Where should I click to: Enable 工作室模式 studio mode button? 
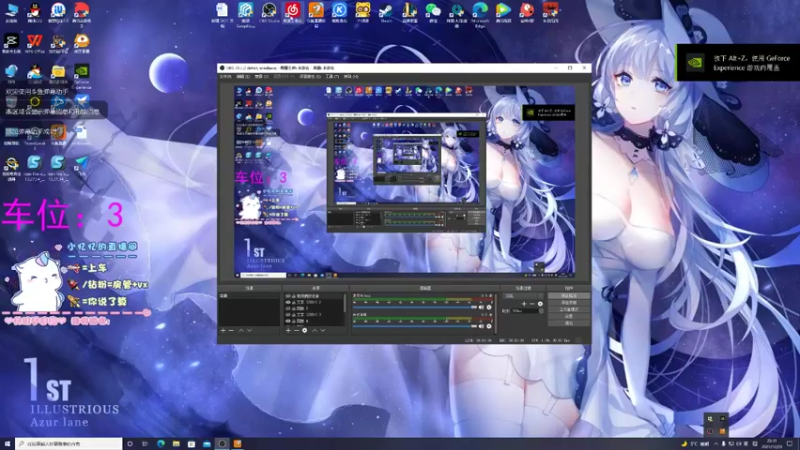(569, 309)
